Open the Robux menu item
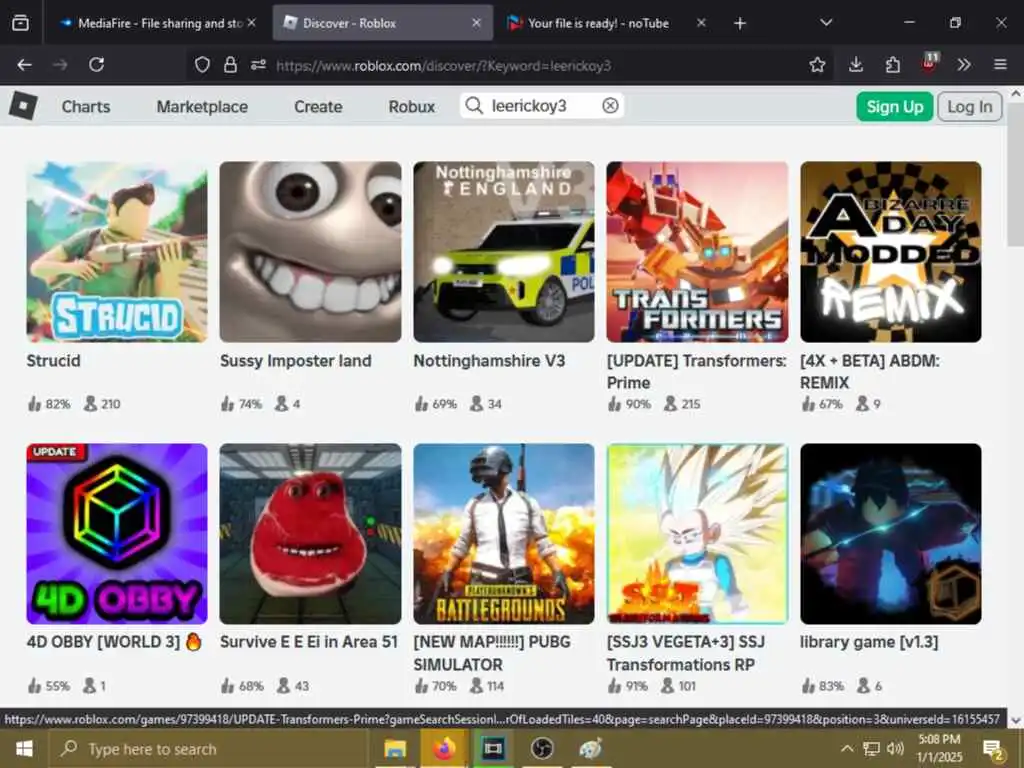The height and width of the screenshot is (768, 1024). (411, 106)
